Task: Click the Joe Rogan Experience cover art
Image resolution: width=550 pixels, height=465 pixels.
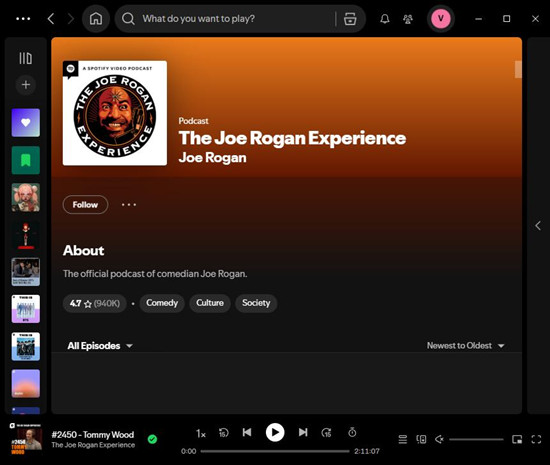Action: coord(115,113)
